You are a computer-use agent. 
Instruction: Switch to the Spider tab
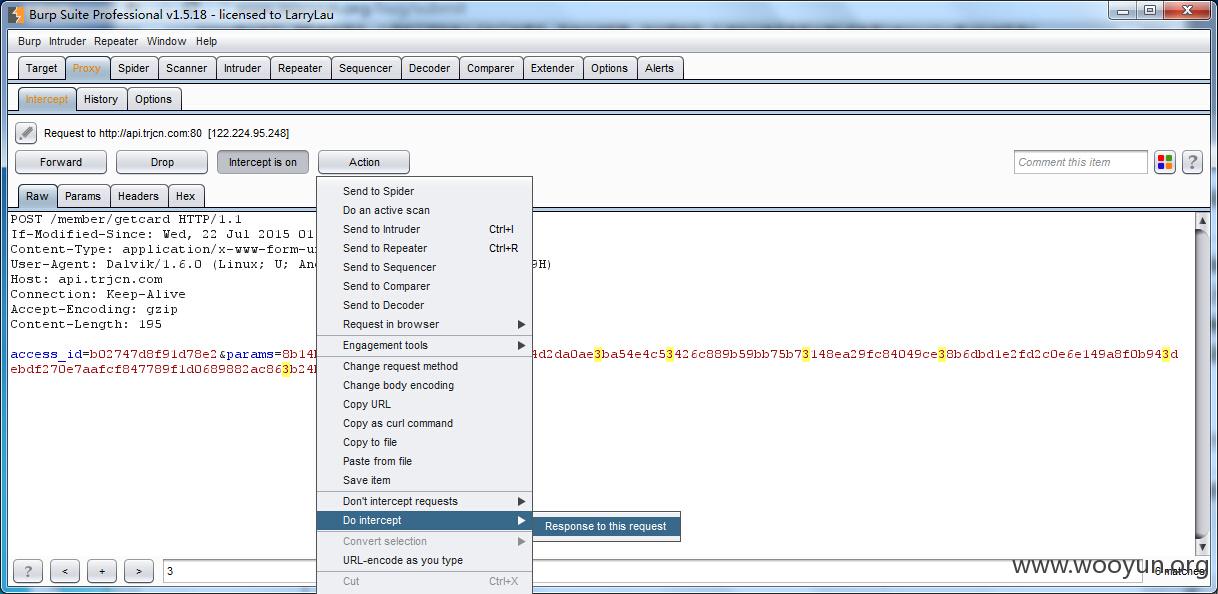[x=134, y=68]
